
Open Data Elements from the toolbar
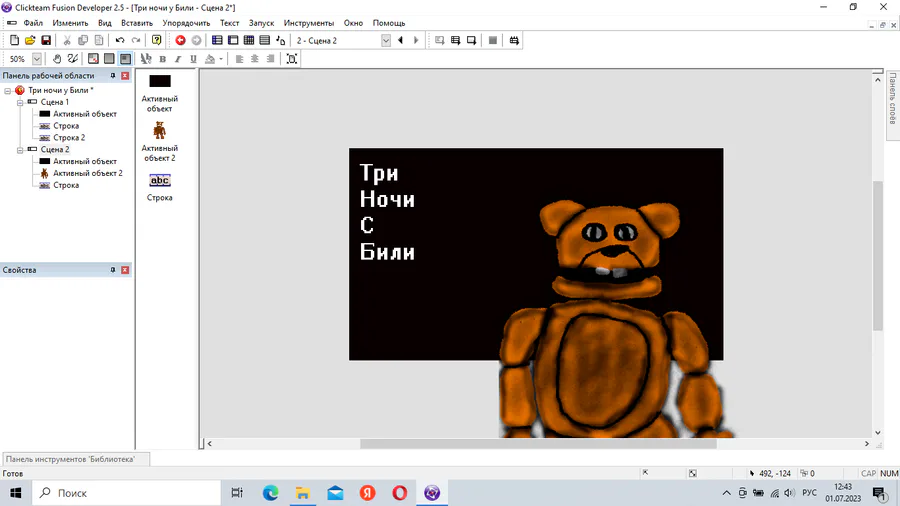[281, 40]
